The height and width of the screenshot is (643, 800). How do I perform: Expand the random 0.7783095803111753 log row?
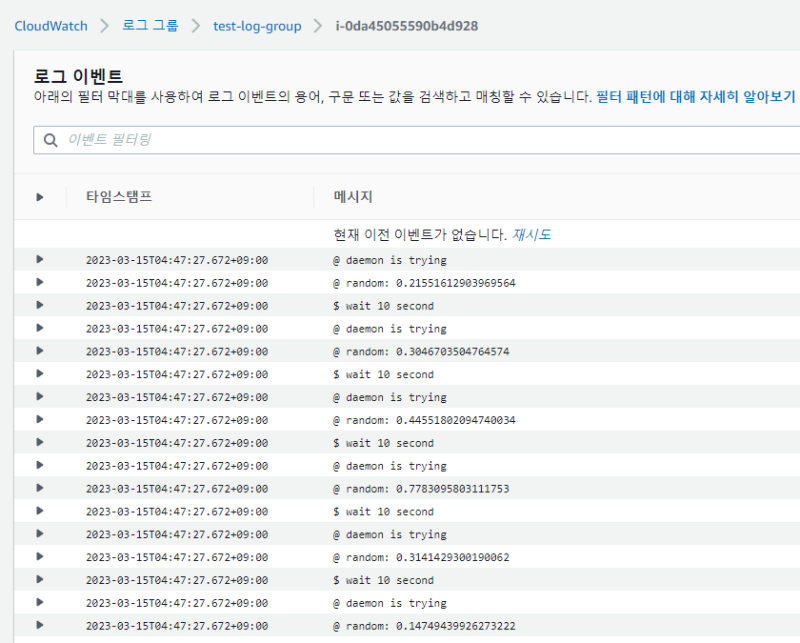(40, 488)
